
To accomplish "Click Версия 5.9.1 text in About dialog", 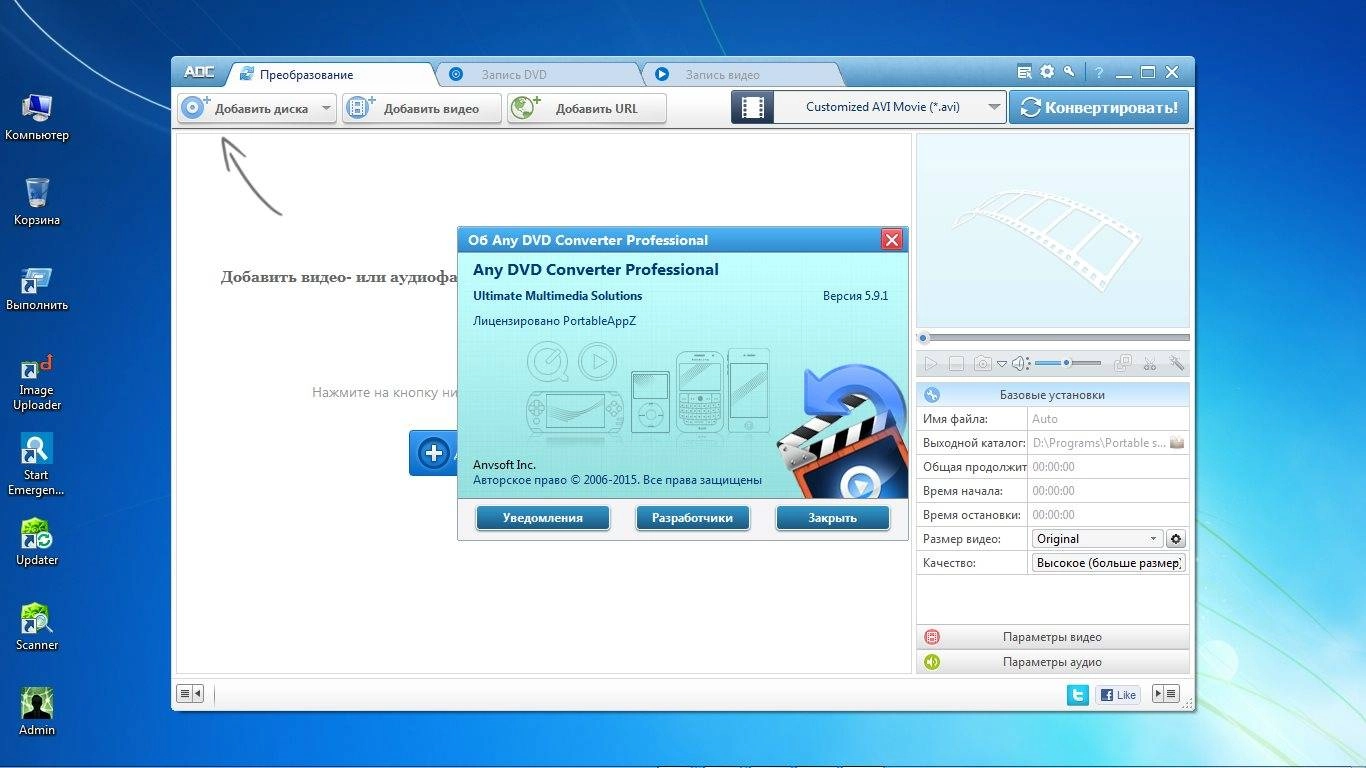I will tap(855, 296).
